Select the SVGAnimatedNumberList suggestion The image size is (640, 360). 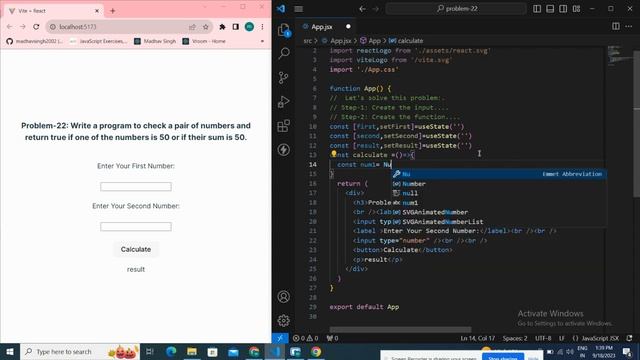click(x=499, y=222)
